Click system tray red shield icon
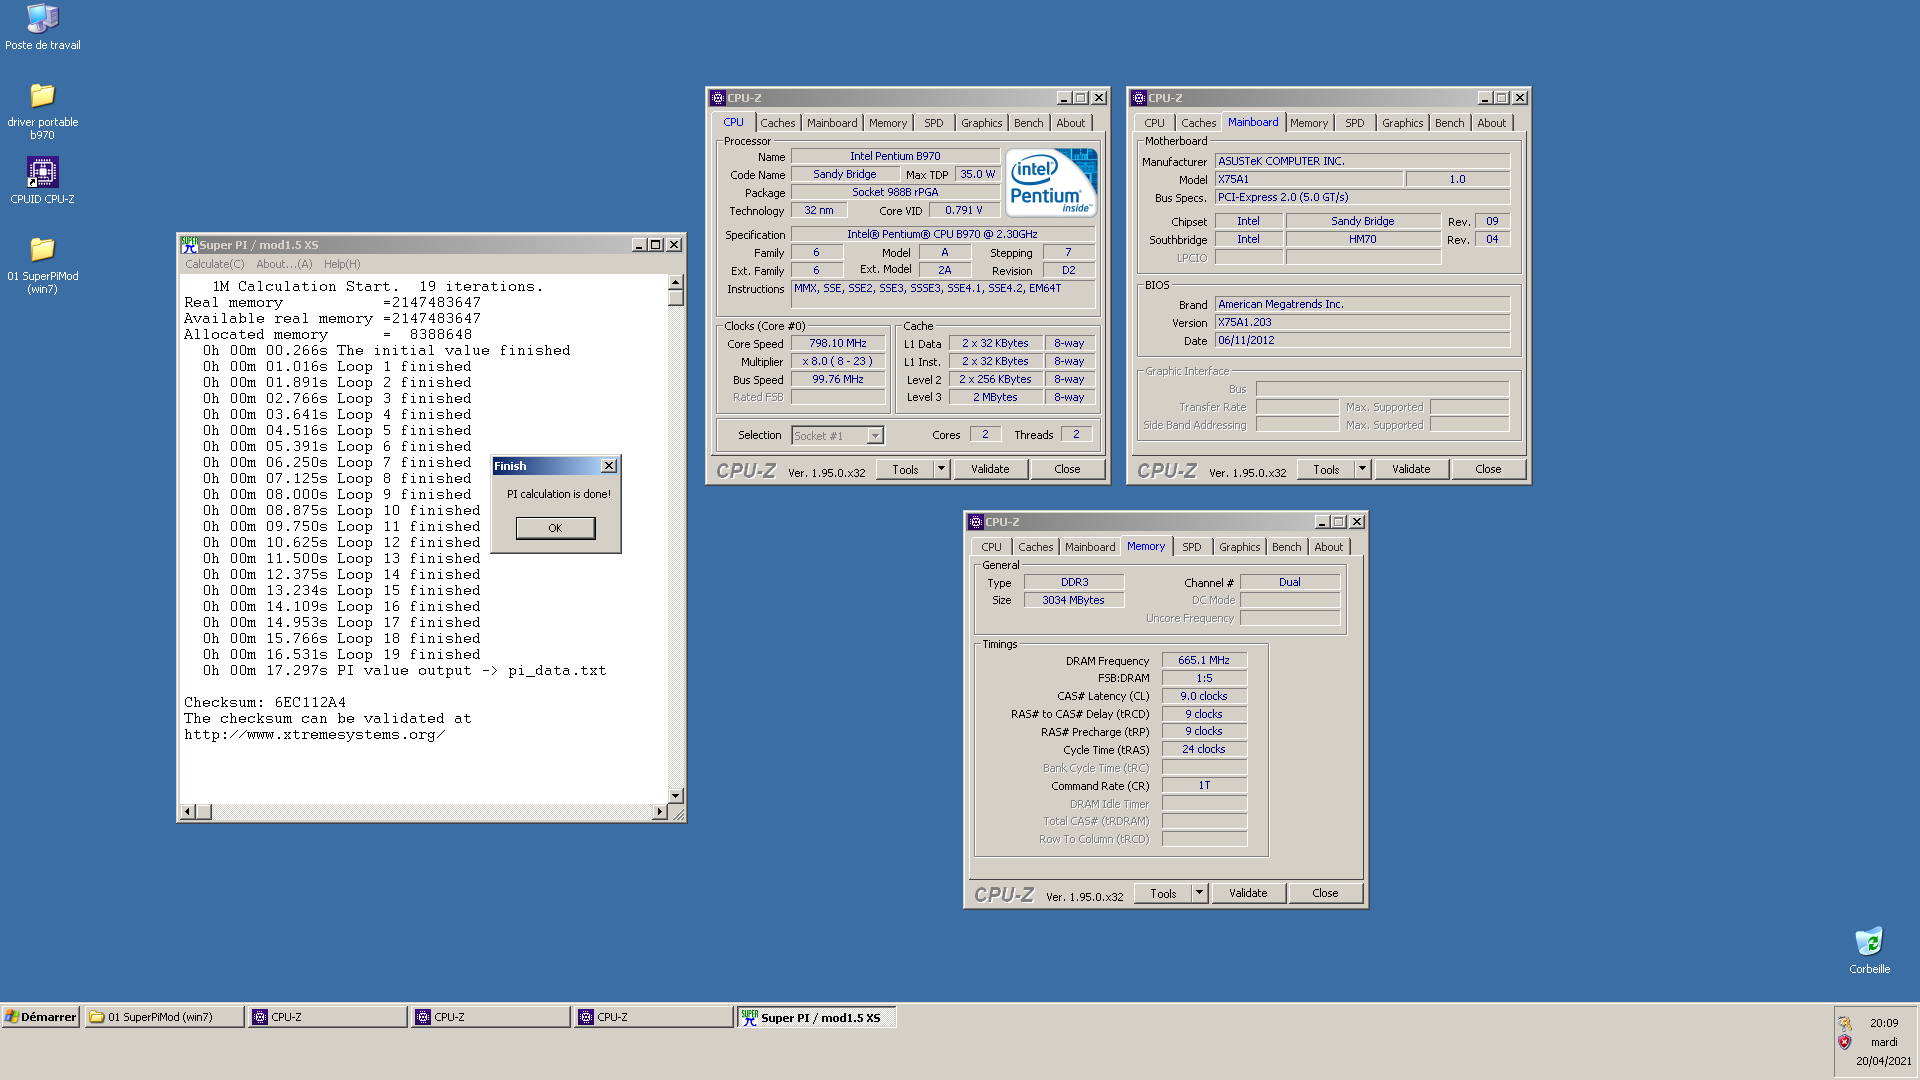The image size is (1920, 1080). tap(1845, 1042)
